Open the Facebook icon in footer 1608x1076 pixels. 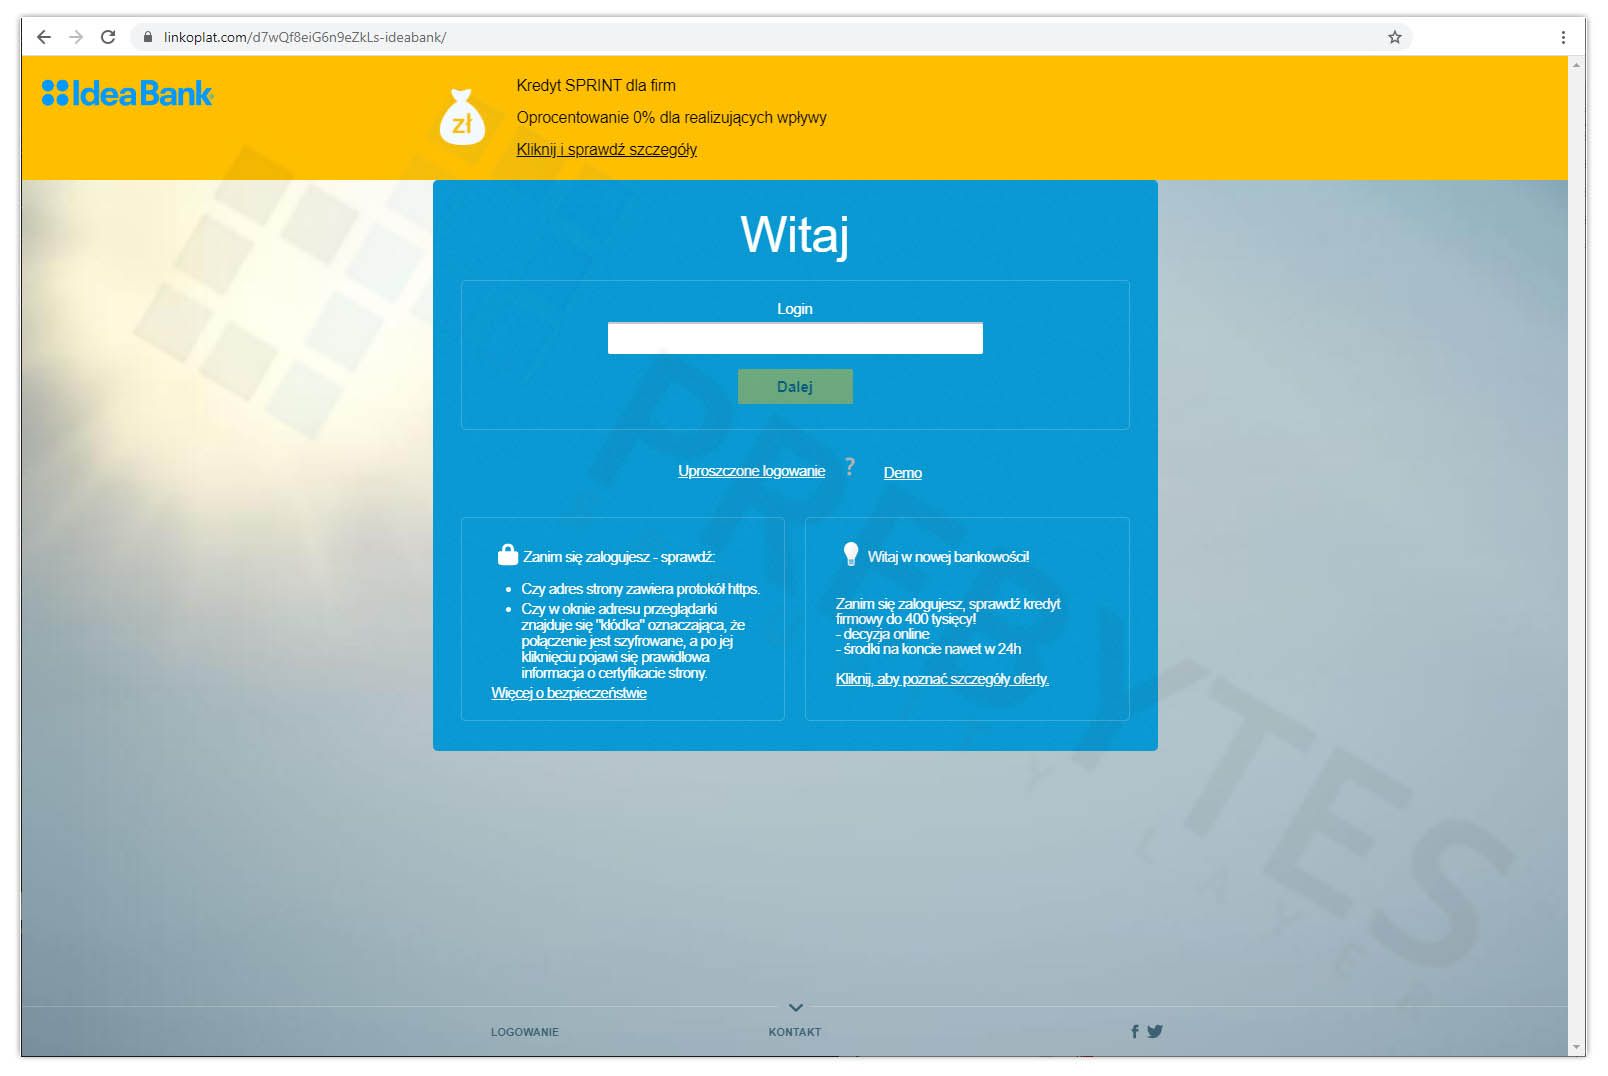coord(1135,1031)
